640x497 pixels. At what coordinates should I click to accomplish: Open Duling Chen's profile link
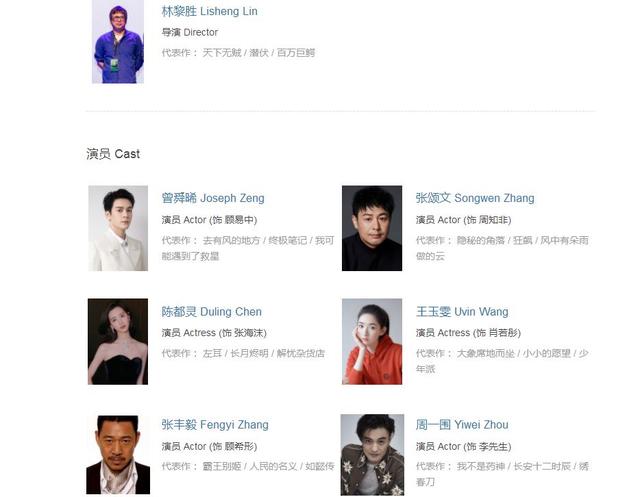point(211,311)
